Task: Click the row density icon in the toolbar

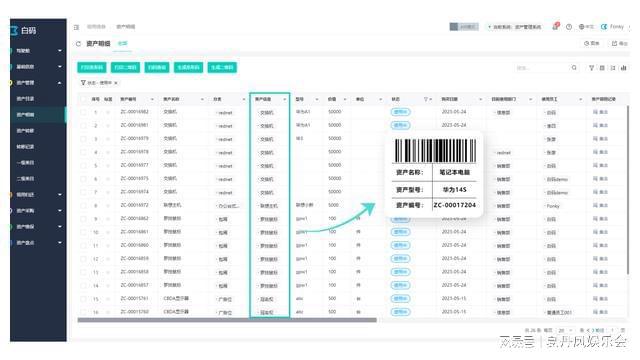Action: coord(613,68)
